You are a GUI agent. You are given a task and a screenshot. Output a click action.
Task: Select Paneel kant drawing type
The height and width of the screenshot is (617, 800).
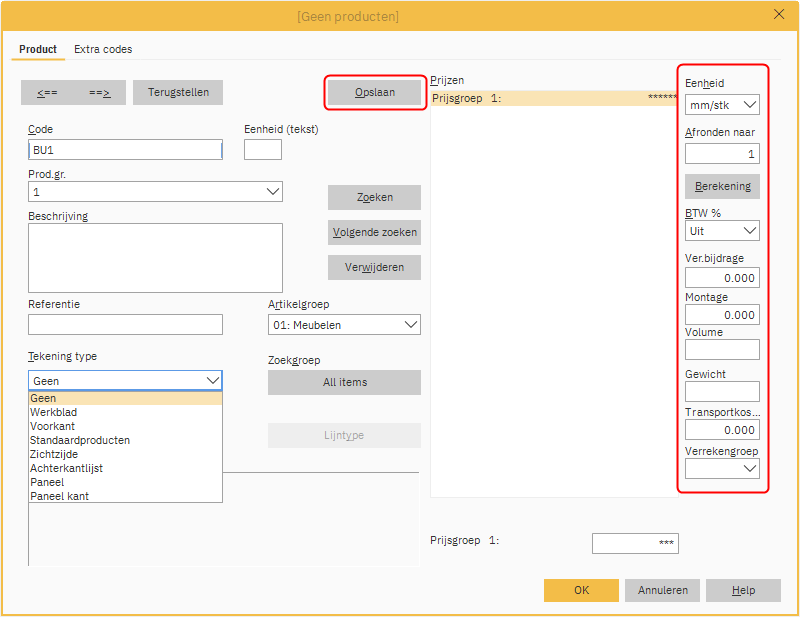pyautogui.click(x=60, y=496)
